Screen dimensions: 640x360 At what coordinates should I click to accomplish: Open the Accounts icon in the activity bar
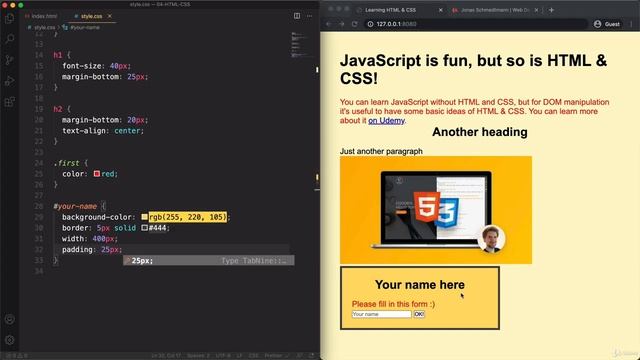click(x=9, y=319)
